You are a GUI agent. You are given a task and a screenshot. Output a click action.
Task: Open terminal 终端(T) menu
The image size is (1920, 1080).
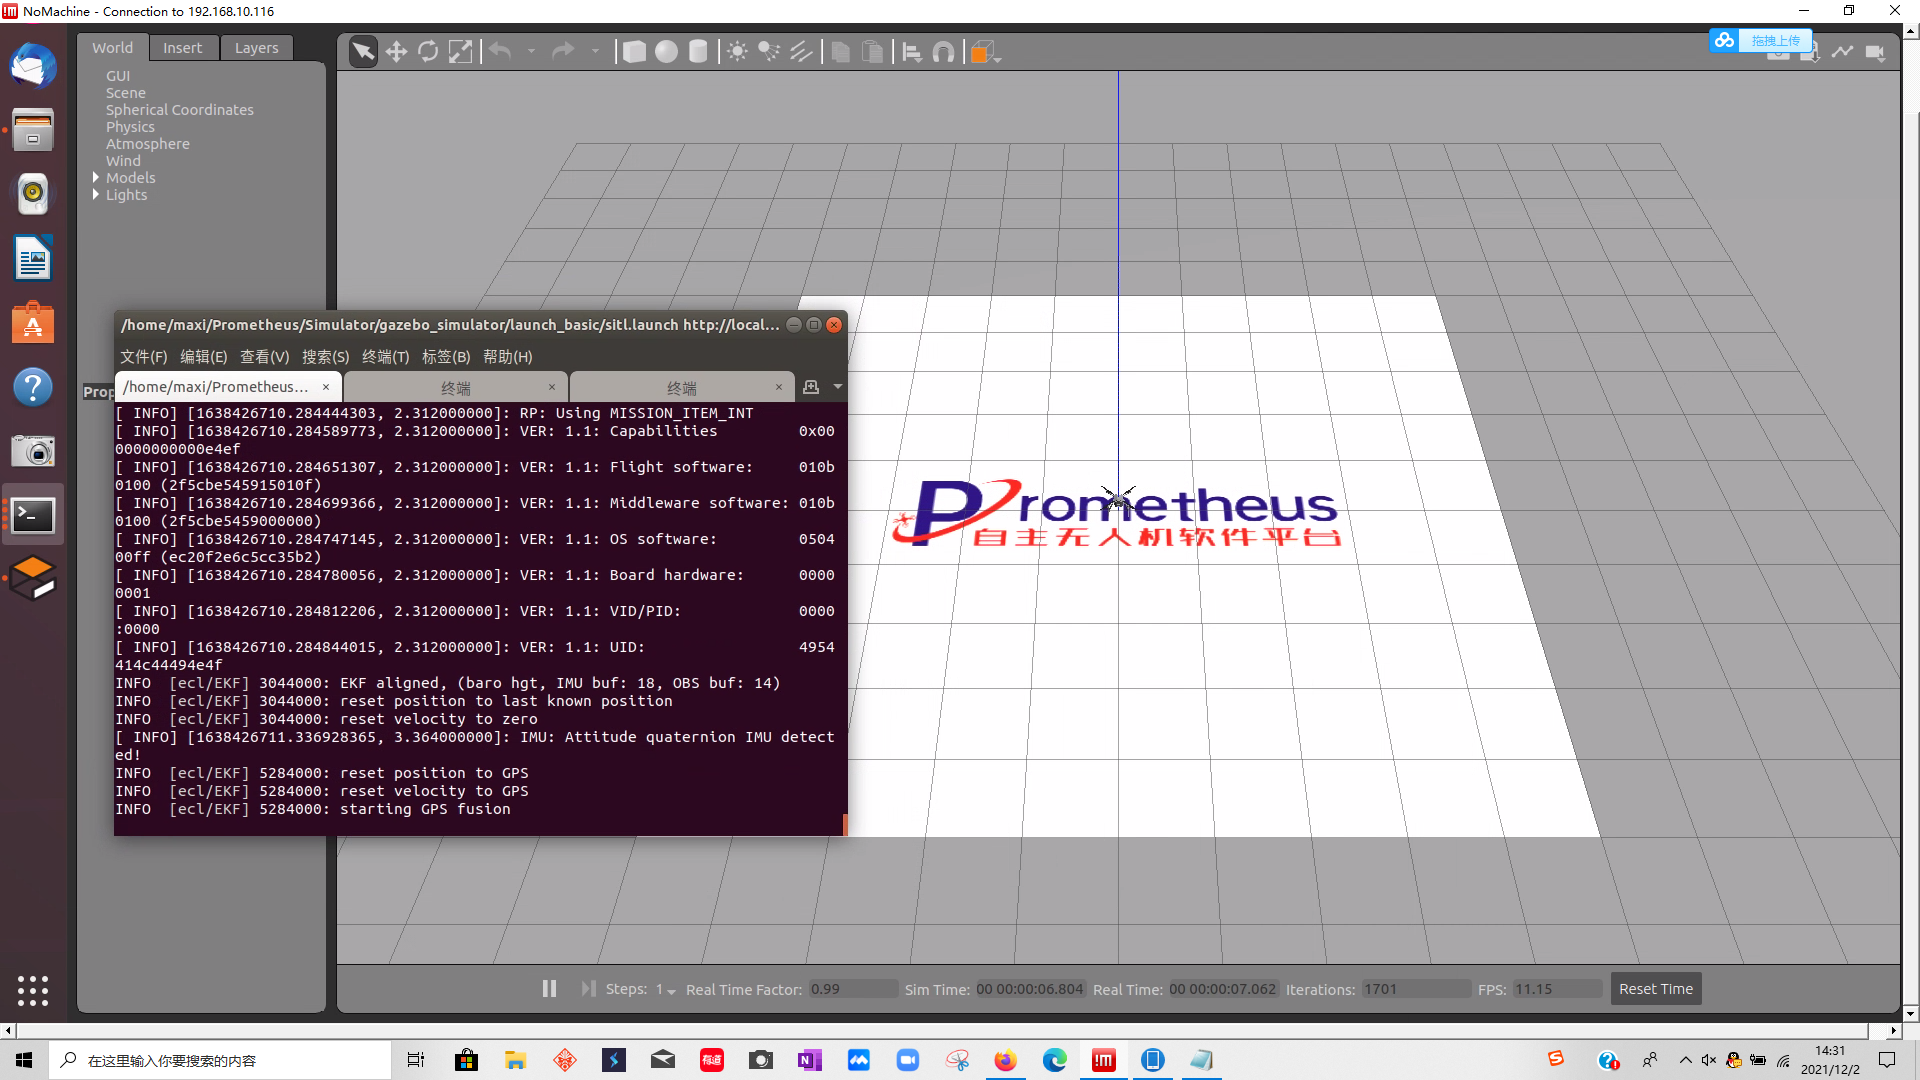pyautogui.click(x=386, y=357)
